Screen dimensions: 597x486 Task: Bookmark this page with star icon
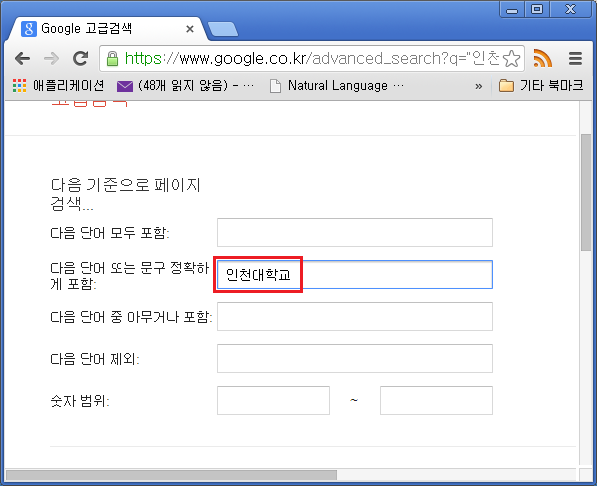pos(511,59)
